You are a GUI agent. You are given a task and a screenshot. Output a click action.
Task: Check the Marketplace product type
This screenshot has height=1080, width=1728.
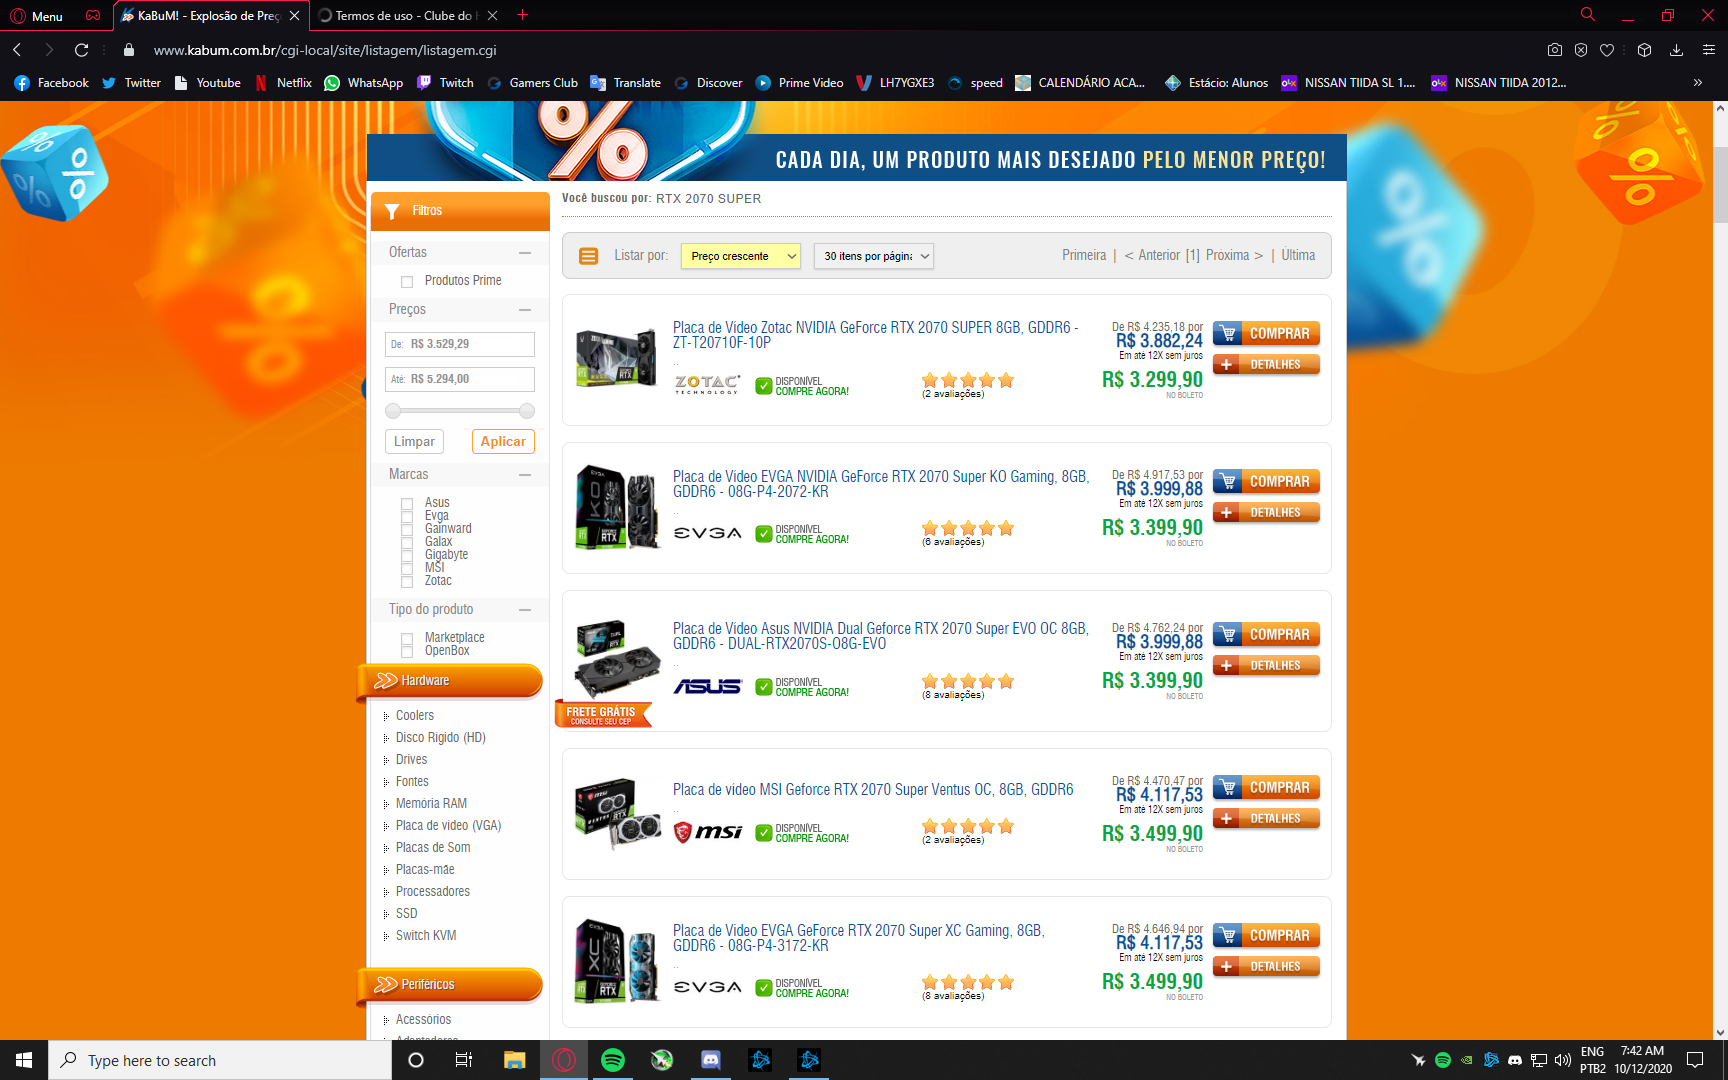click(407, 639)
